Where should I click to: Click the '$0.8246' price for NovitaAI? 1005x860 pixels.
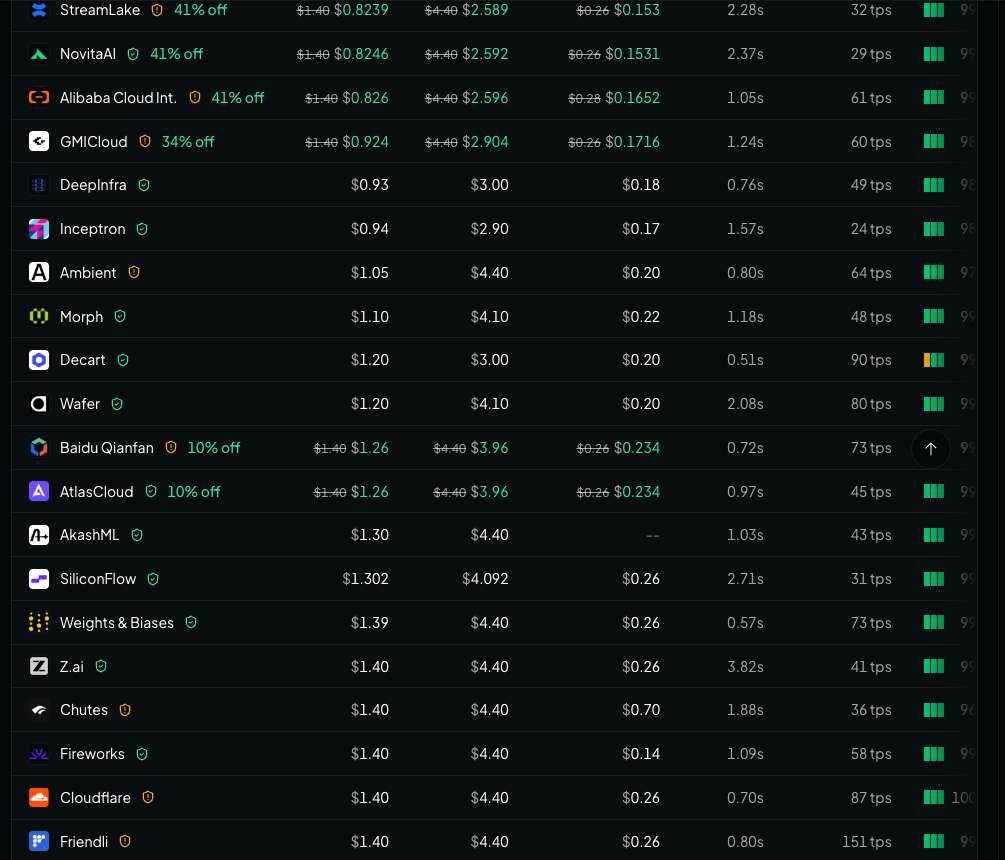tap(361, 54)
